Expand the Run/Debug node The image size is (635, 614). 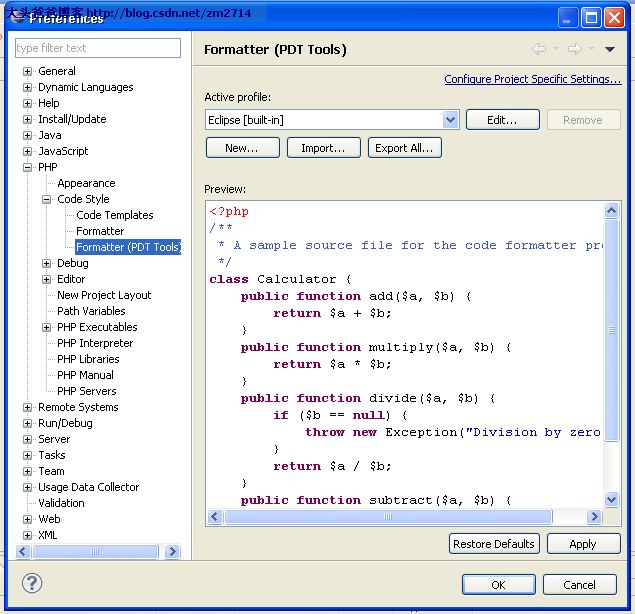(x=27, y=423)
